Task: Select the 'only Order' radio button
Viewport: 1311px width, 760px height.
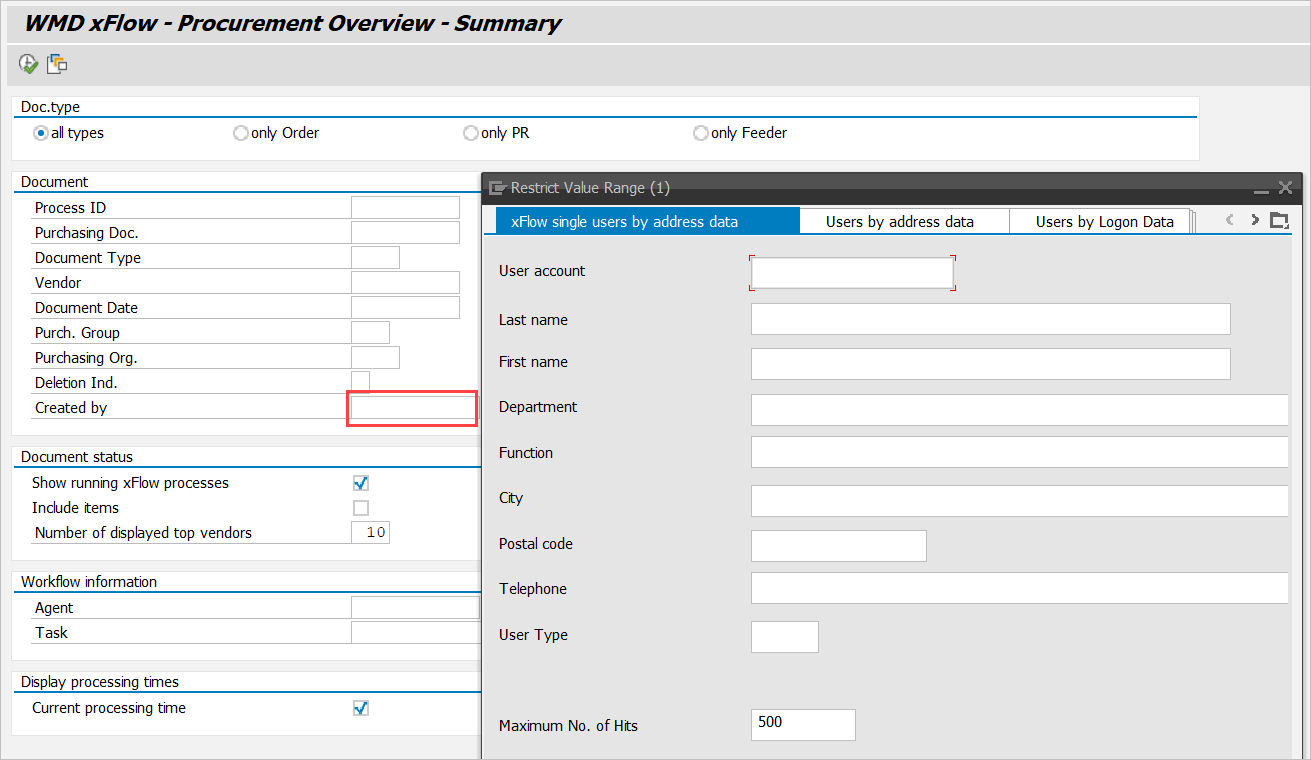Action: (x=241, y=133)
